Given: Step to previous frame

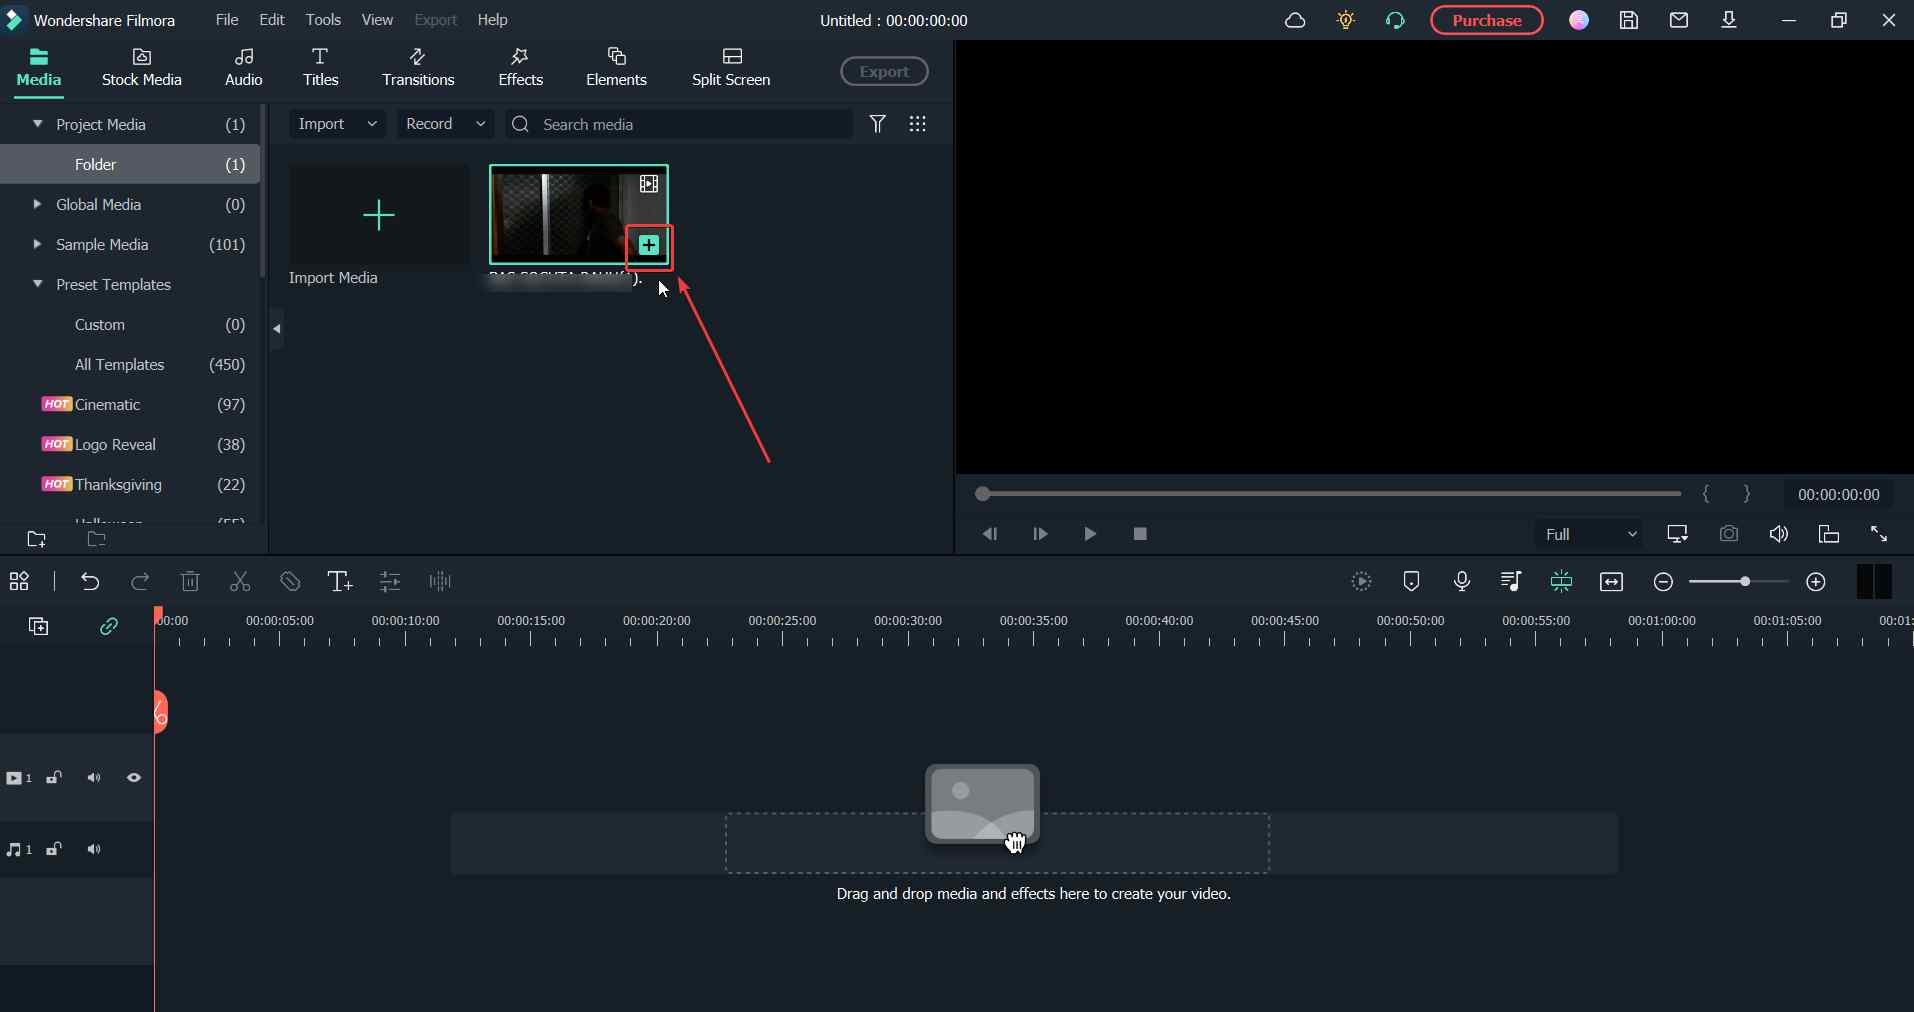Looking at the screenshot, I should pos(990,534).
